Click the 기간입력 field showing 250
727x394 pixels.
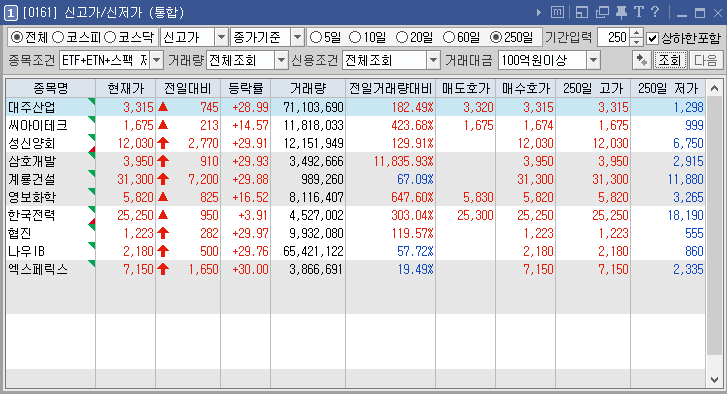[614, 37]
